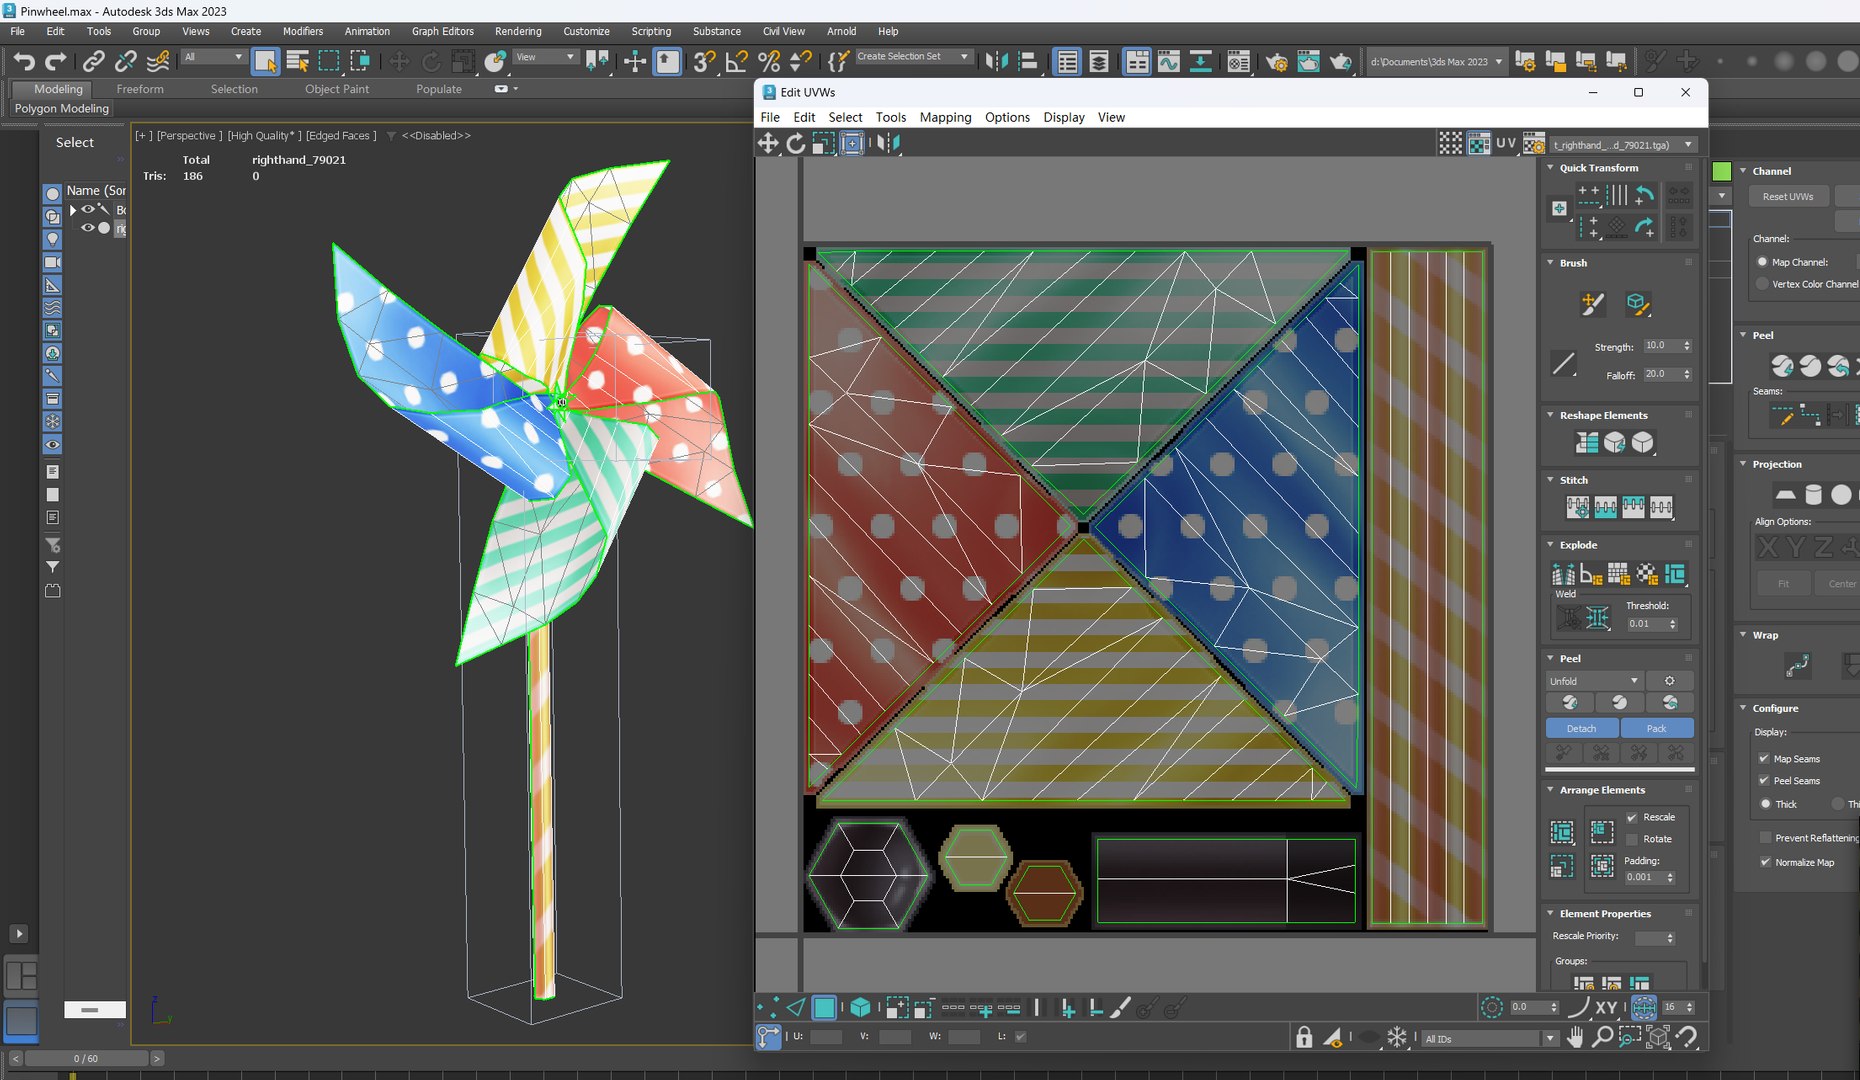Click Freeze Selected snowflake icon
This screenshot has height=1080, width=1860.
tap(1397, 1038)
